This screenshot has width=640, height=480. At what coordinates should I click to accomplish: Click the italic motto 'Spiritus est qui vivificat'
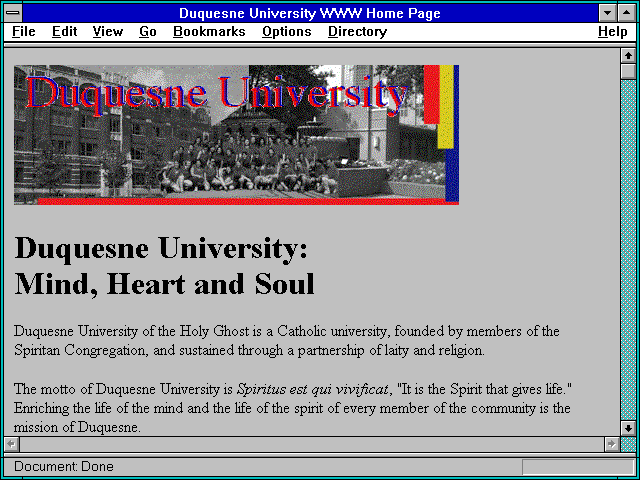(x=312, y=389)
